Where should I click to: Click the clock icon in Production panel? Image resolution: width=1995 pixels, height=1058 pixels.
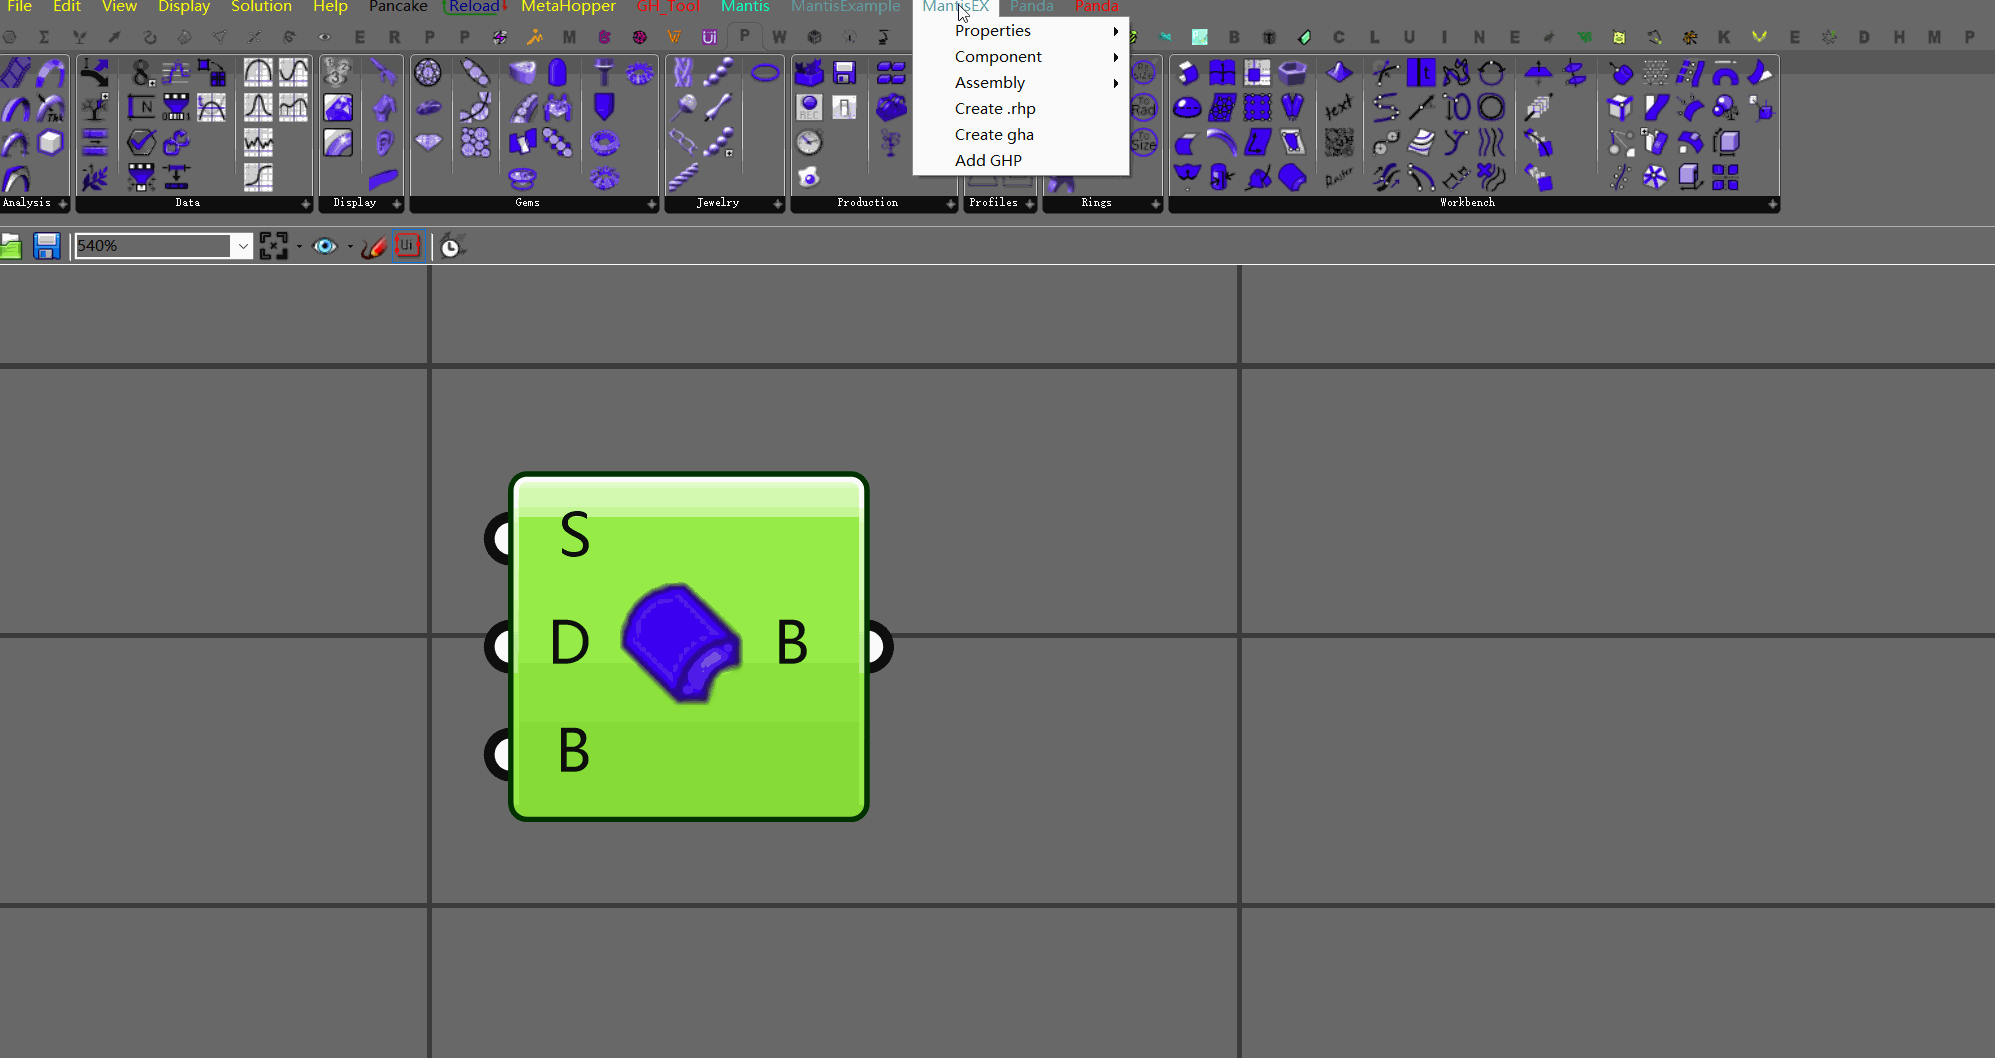(x=807, y=142)
